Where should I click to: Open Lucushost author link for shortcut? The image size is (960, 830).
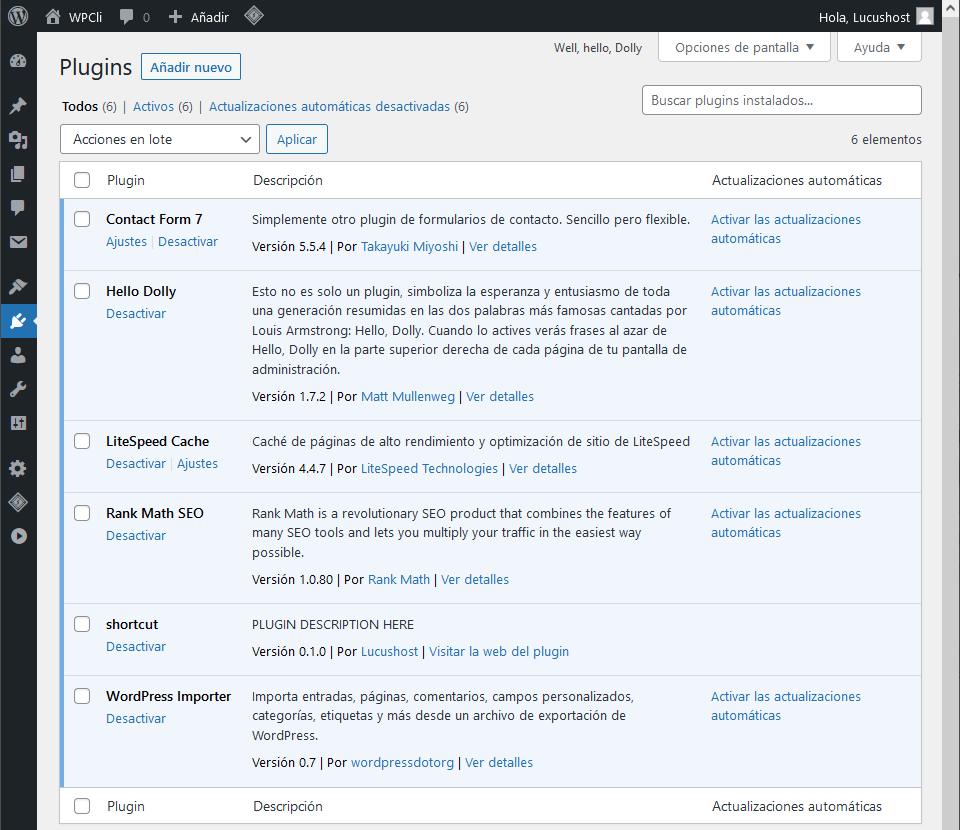[389, 651]
